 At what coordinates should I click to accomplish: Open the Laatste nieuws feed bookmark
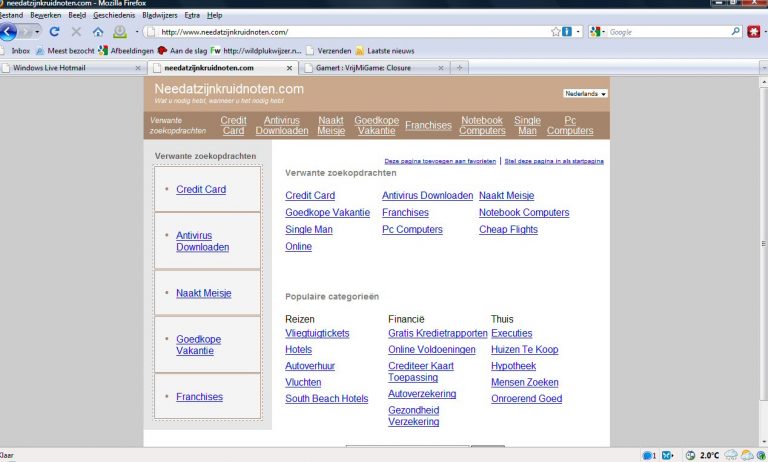[x=385, y=50]
